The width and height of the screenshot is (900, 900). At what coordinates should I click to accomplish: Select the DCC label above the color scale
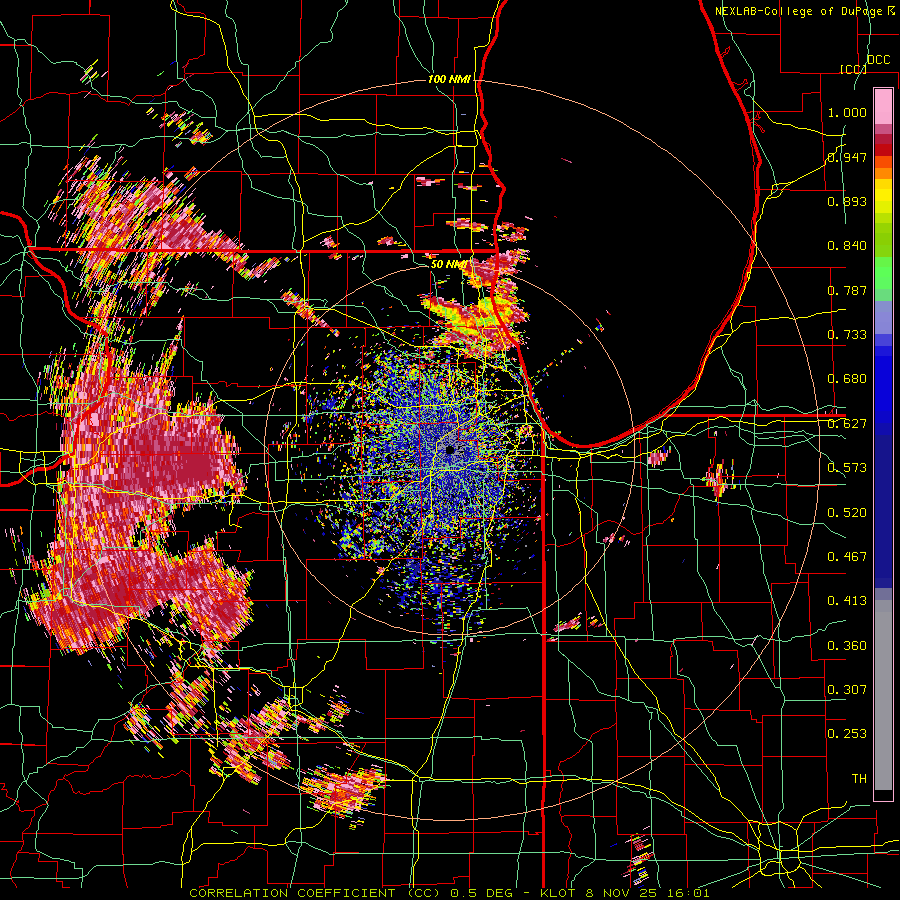click(x=878, y=60)
